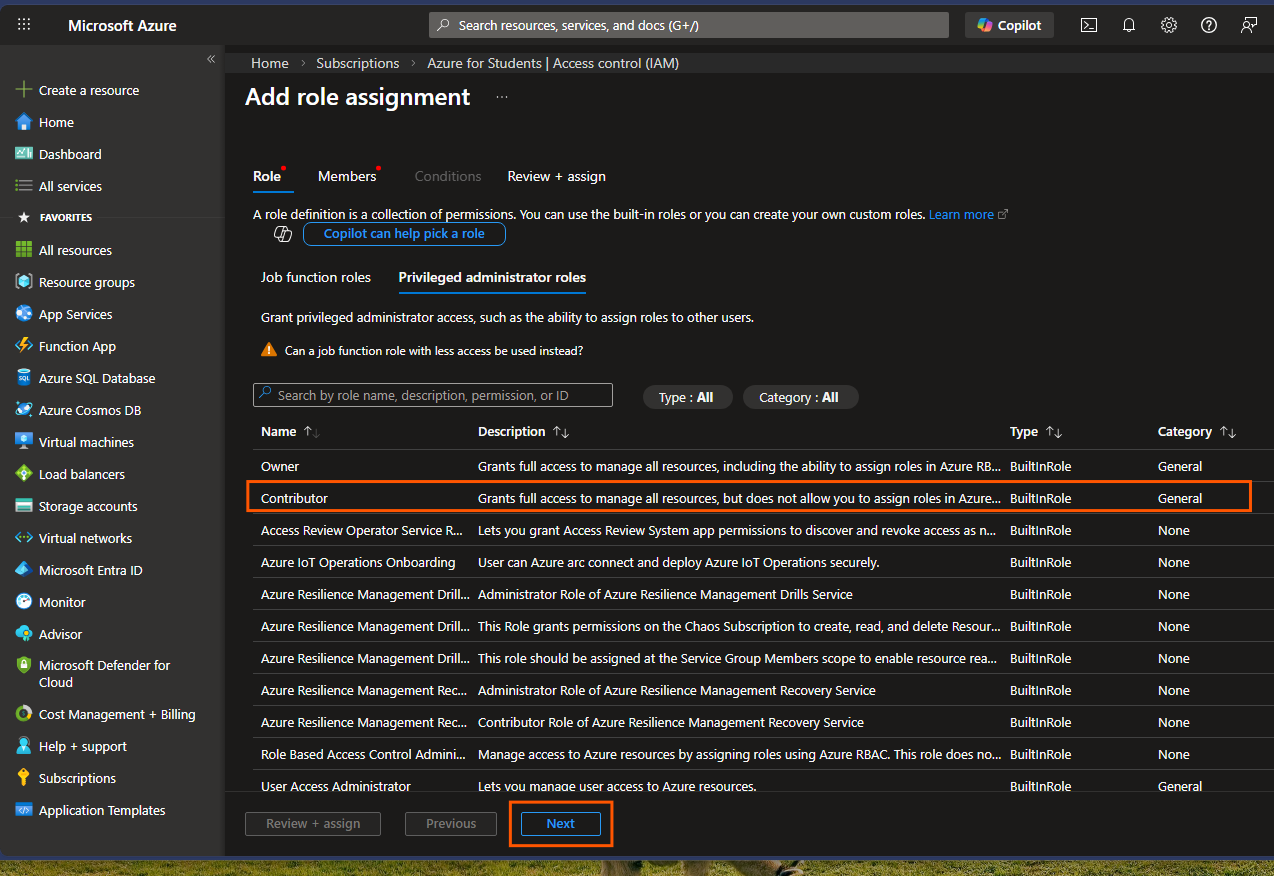Click the Function App lightning icon
Viewport: 1274px width, 876px height.
[24, 346]
